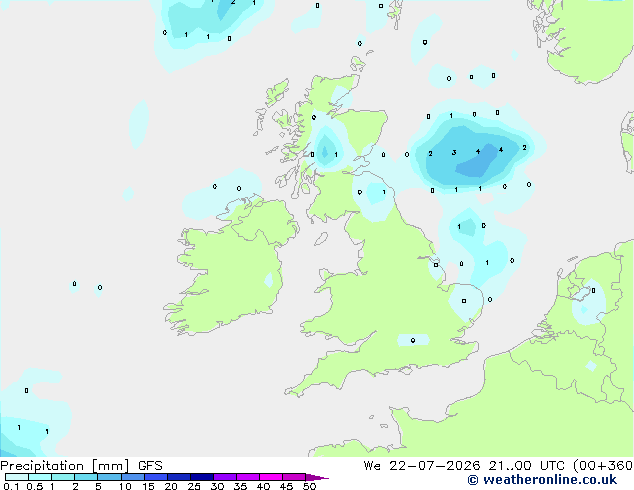
Task: Select the 2–5 mm legend color swatch
Action: pos(86,477)
